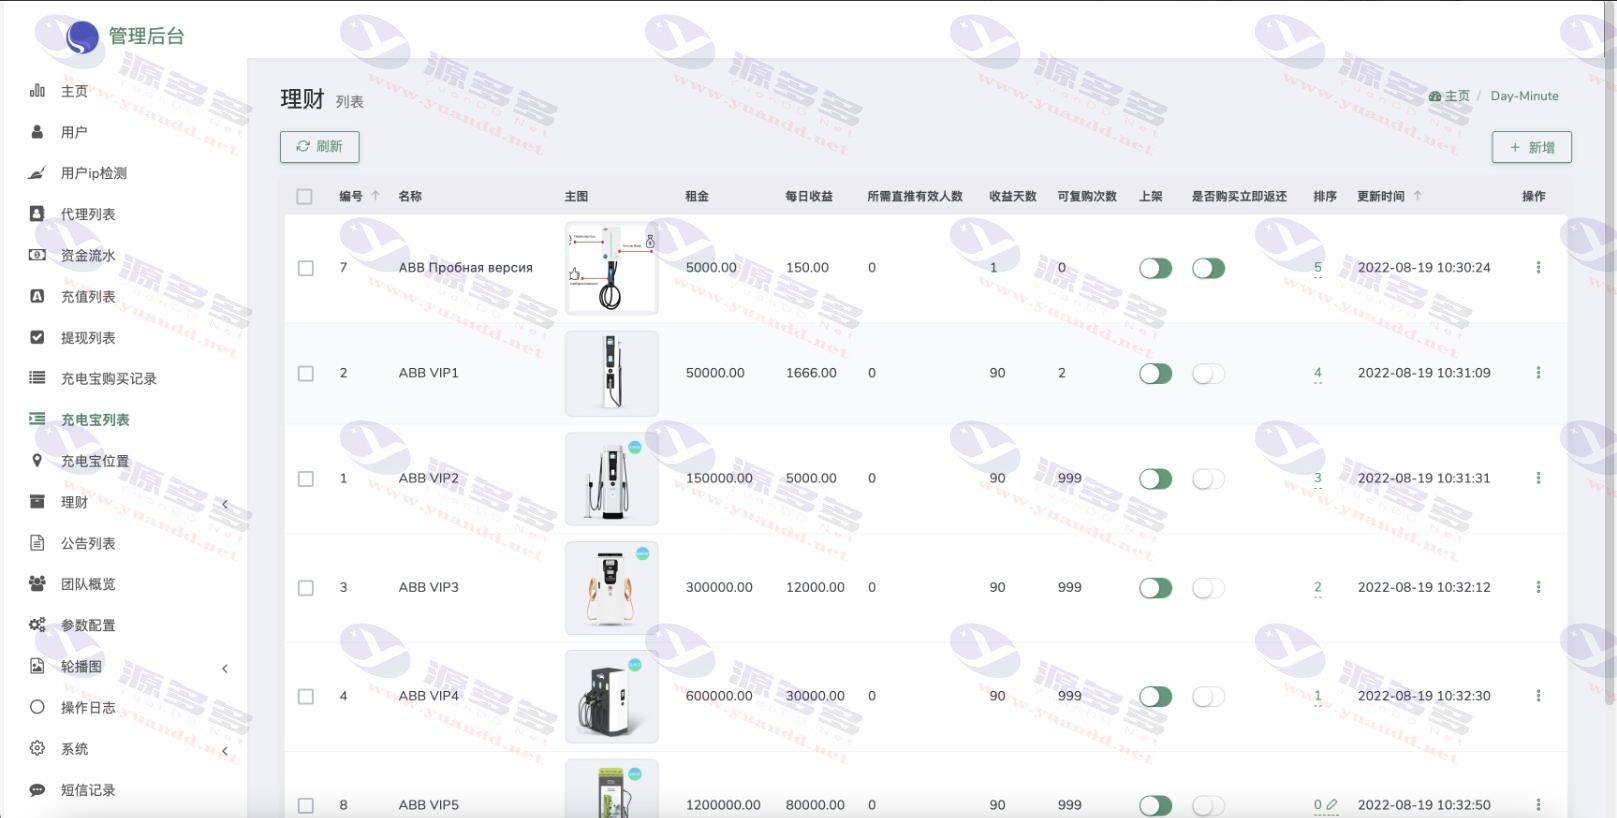Click the 新增 add button
1617x818 pixels.
coord(1532,147)
